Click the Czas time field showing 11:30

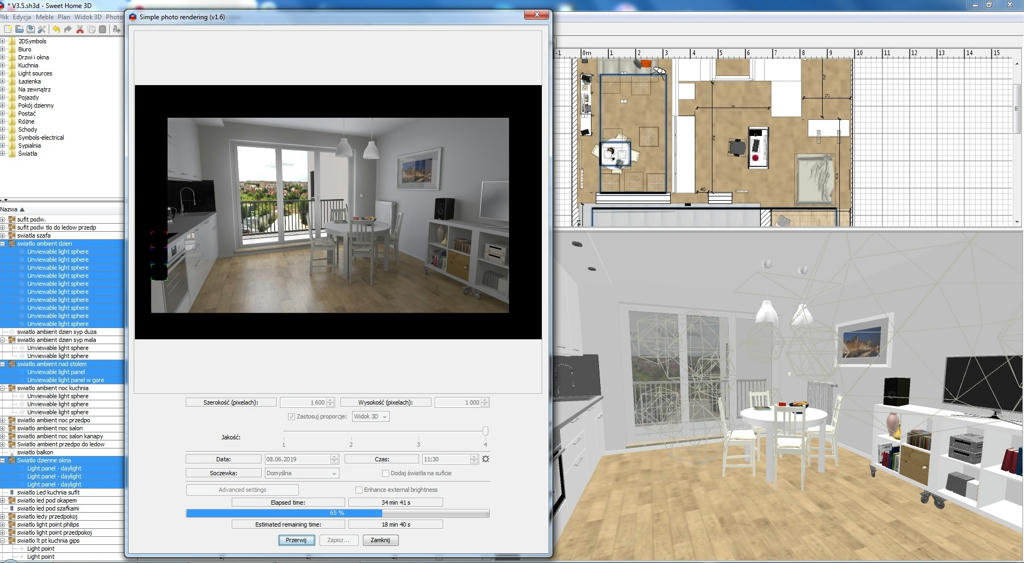coord(446,459)
